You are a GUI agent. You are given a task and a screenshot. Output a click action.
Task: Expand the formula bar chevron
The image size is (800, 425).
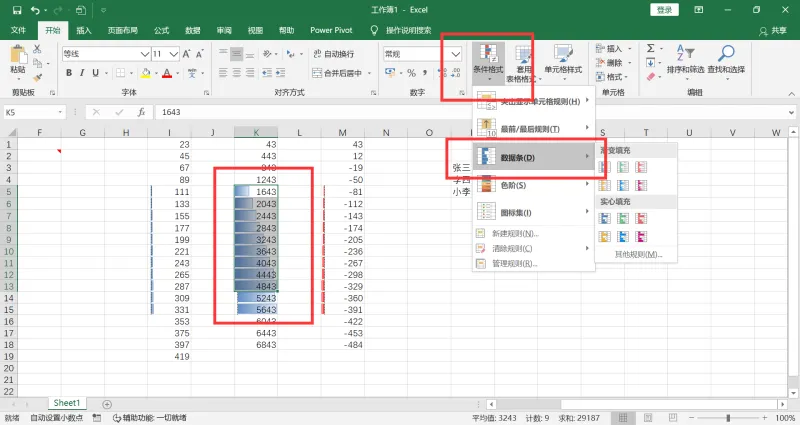791,112
